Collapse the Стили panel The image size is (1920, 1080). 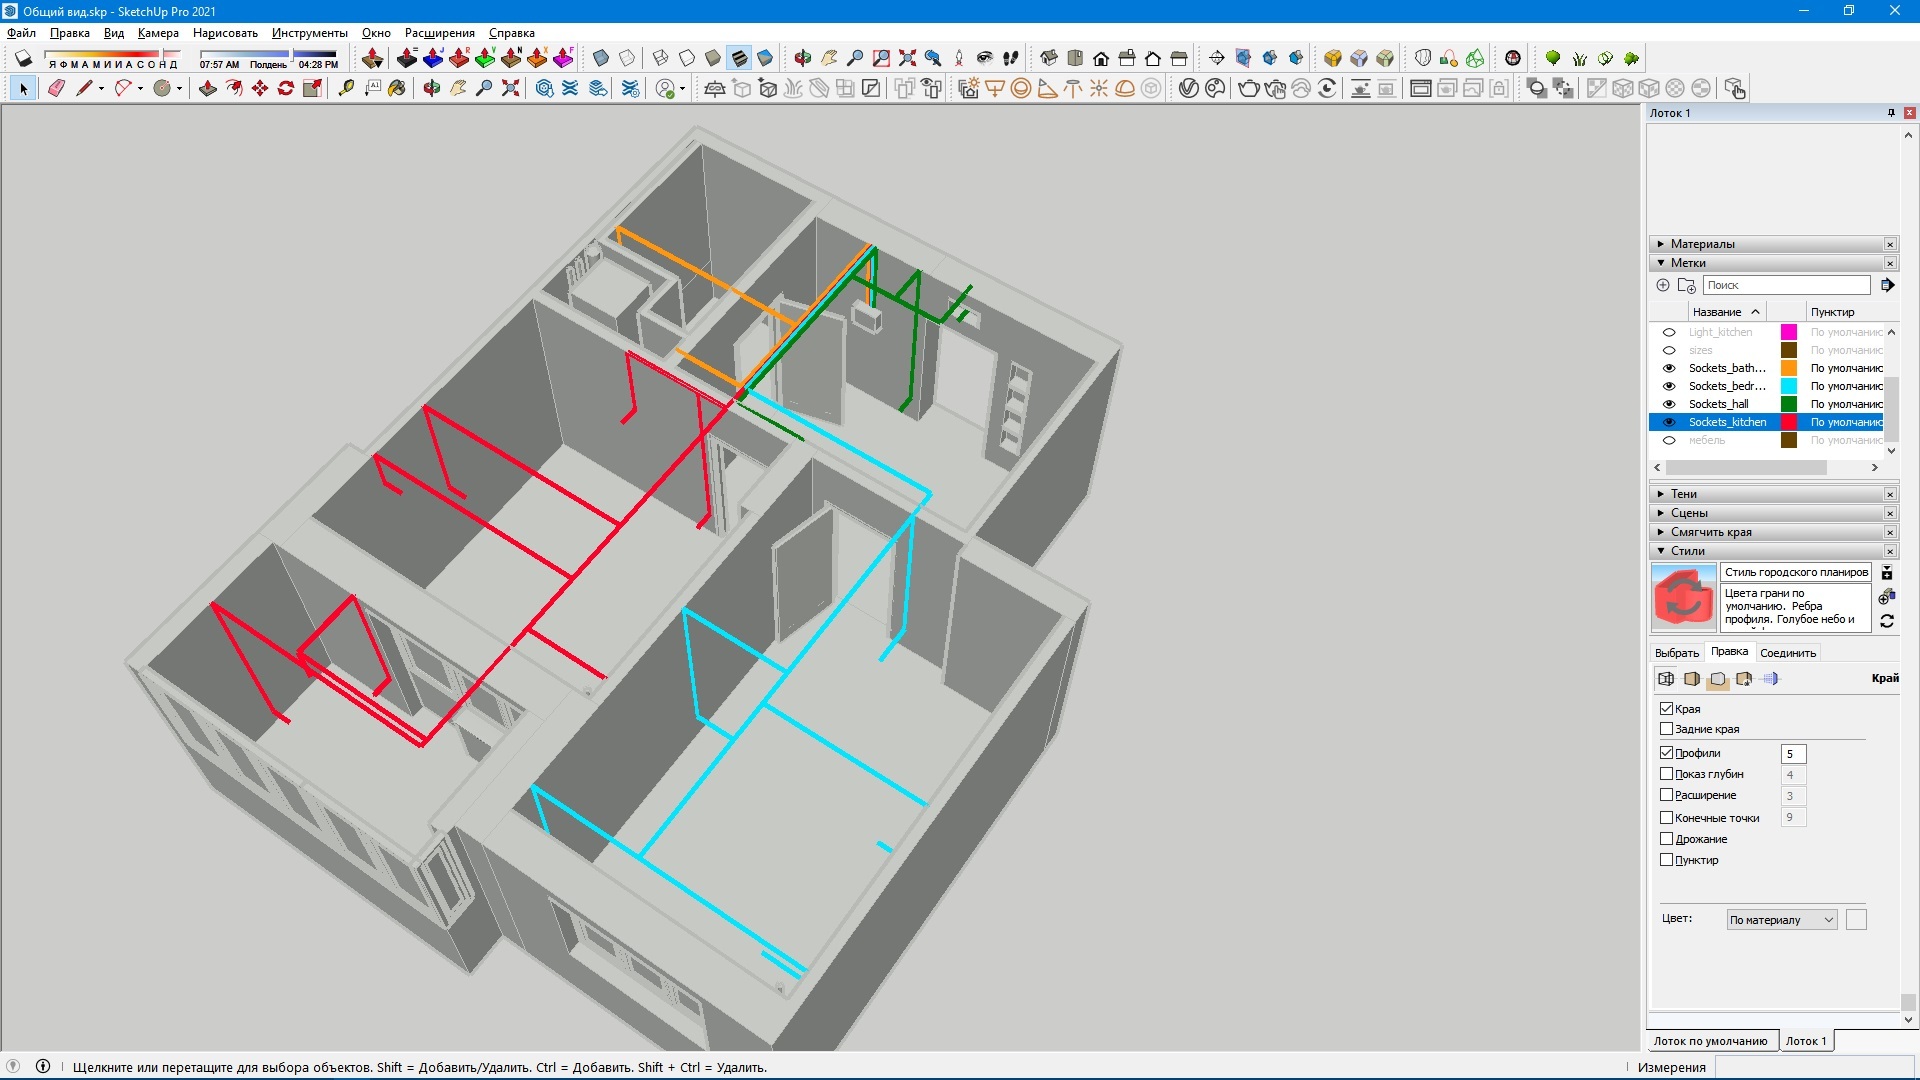pyautogui.click(x=1773, y=551)
